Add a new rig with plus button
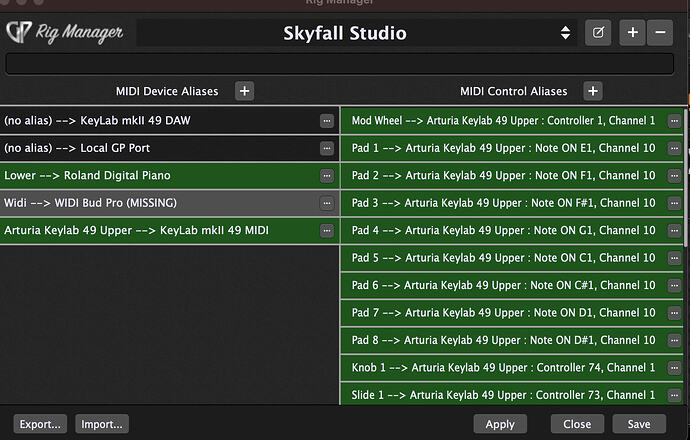The image size is (690, 440). tap(633, 33)
